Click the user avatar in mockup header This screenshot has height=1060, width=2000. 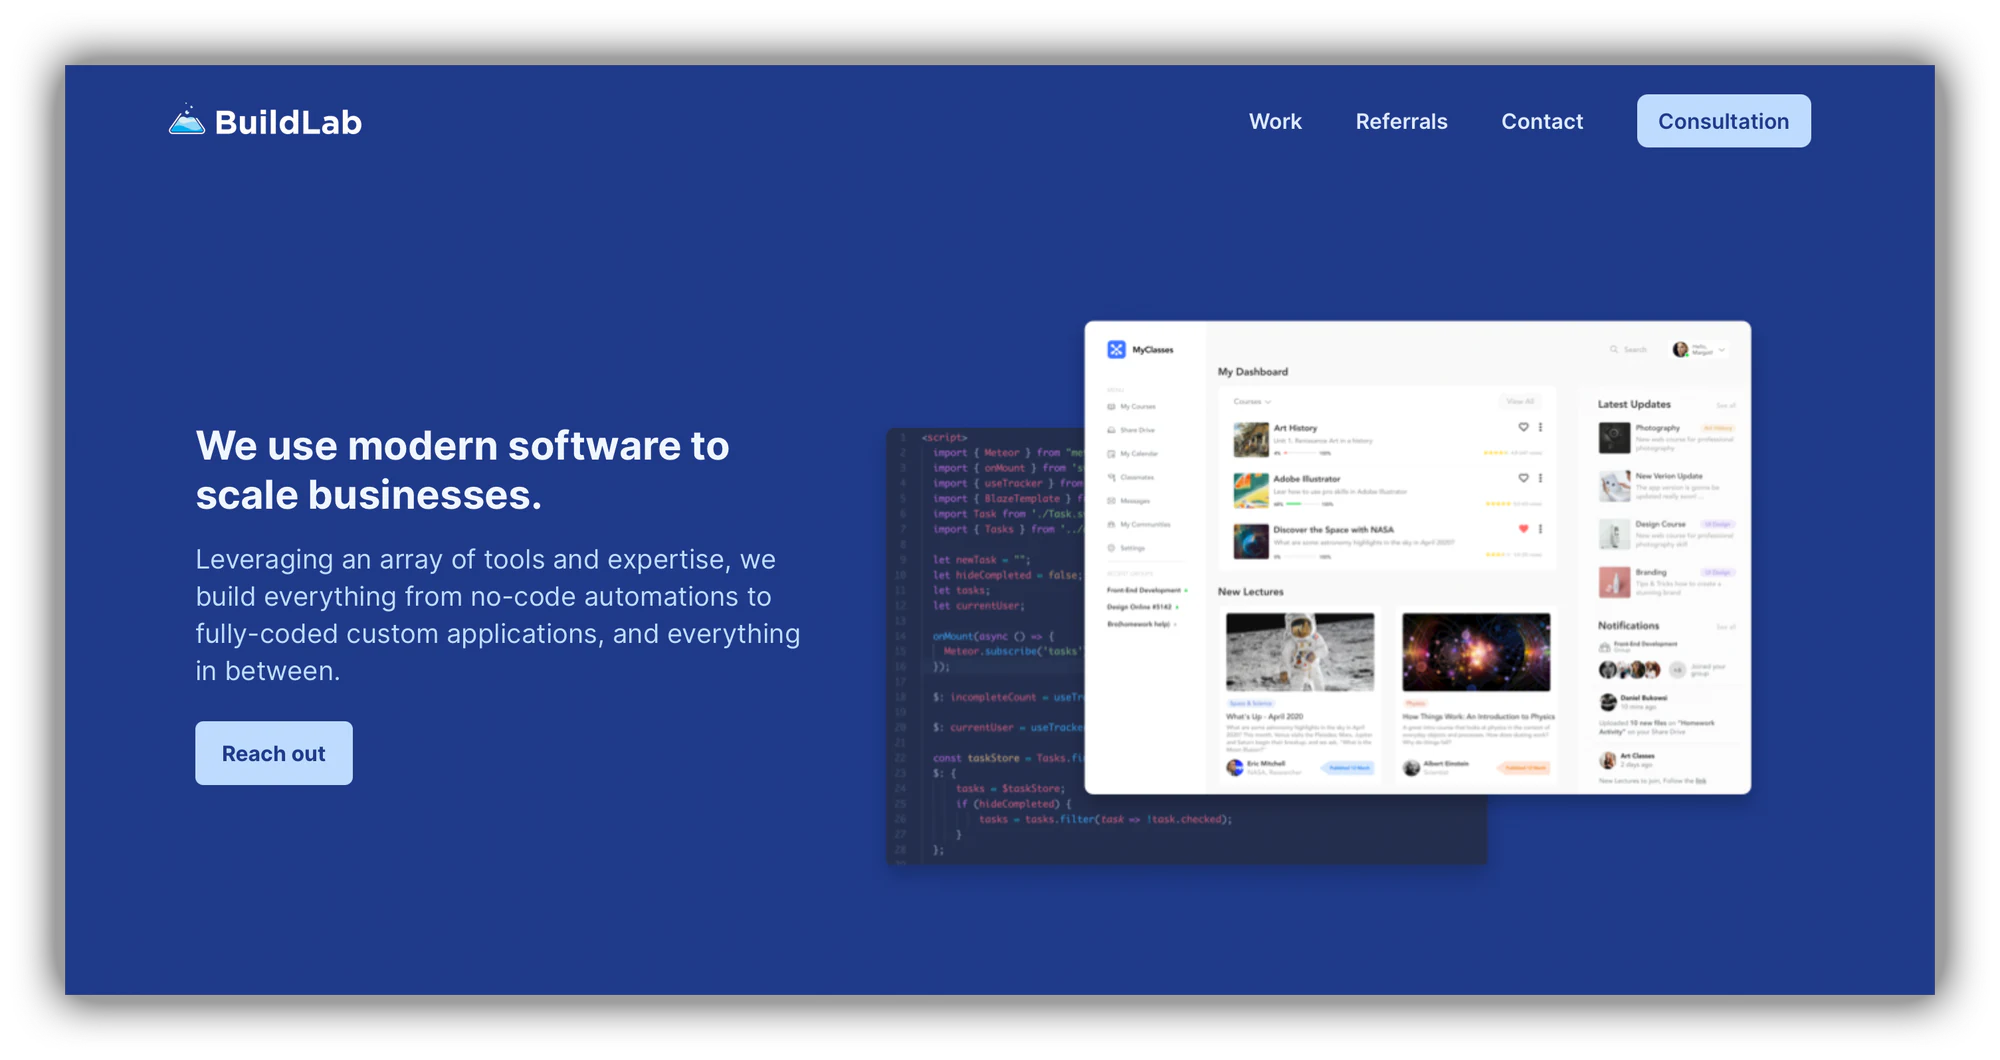[1680, 349]
